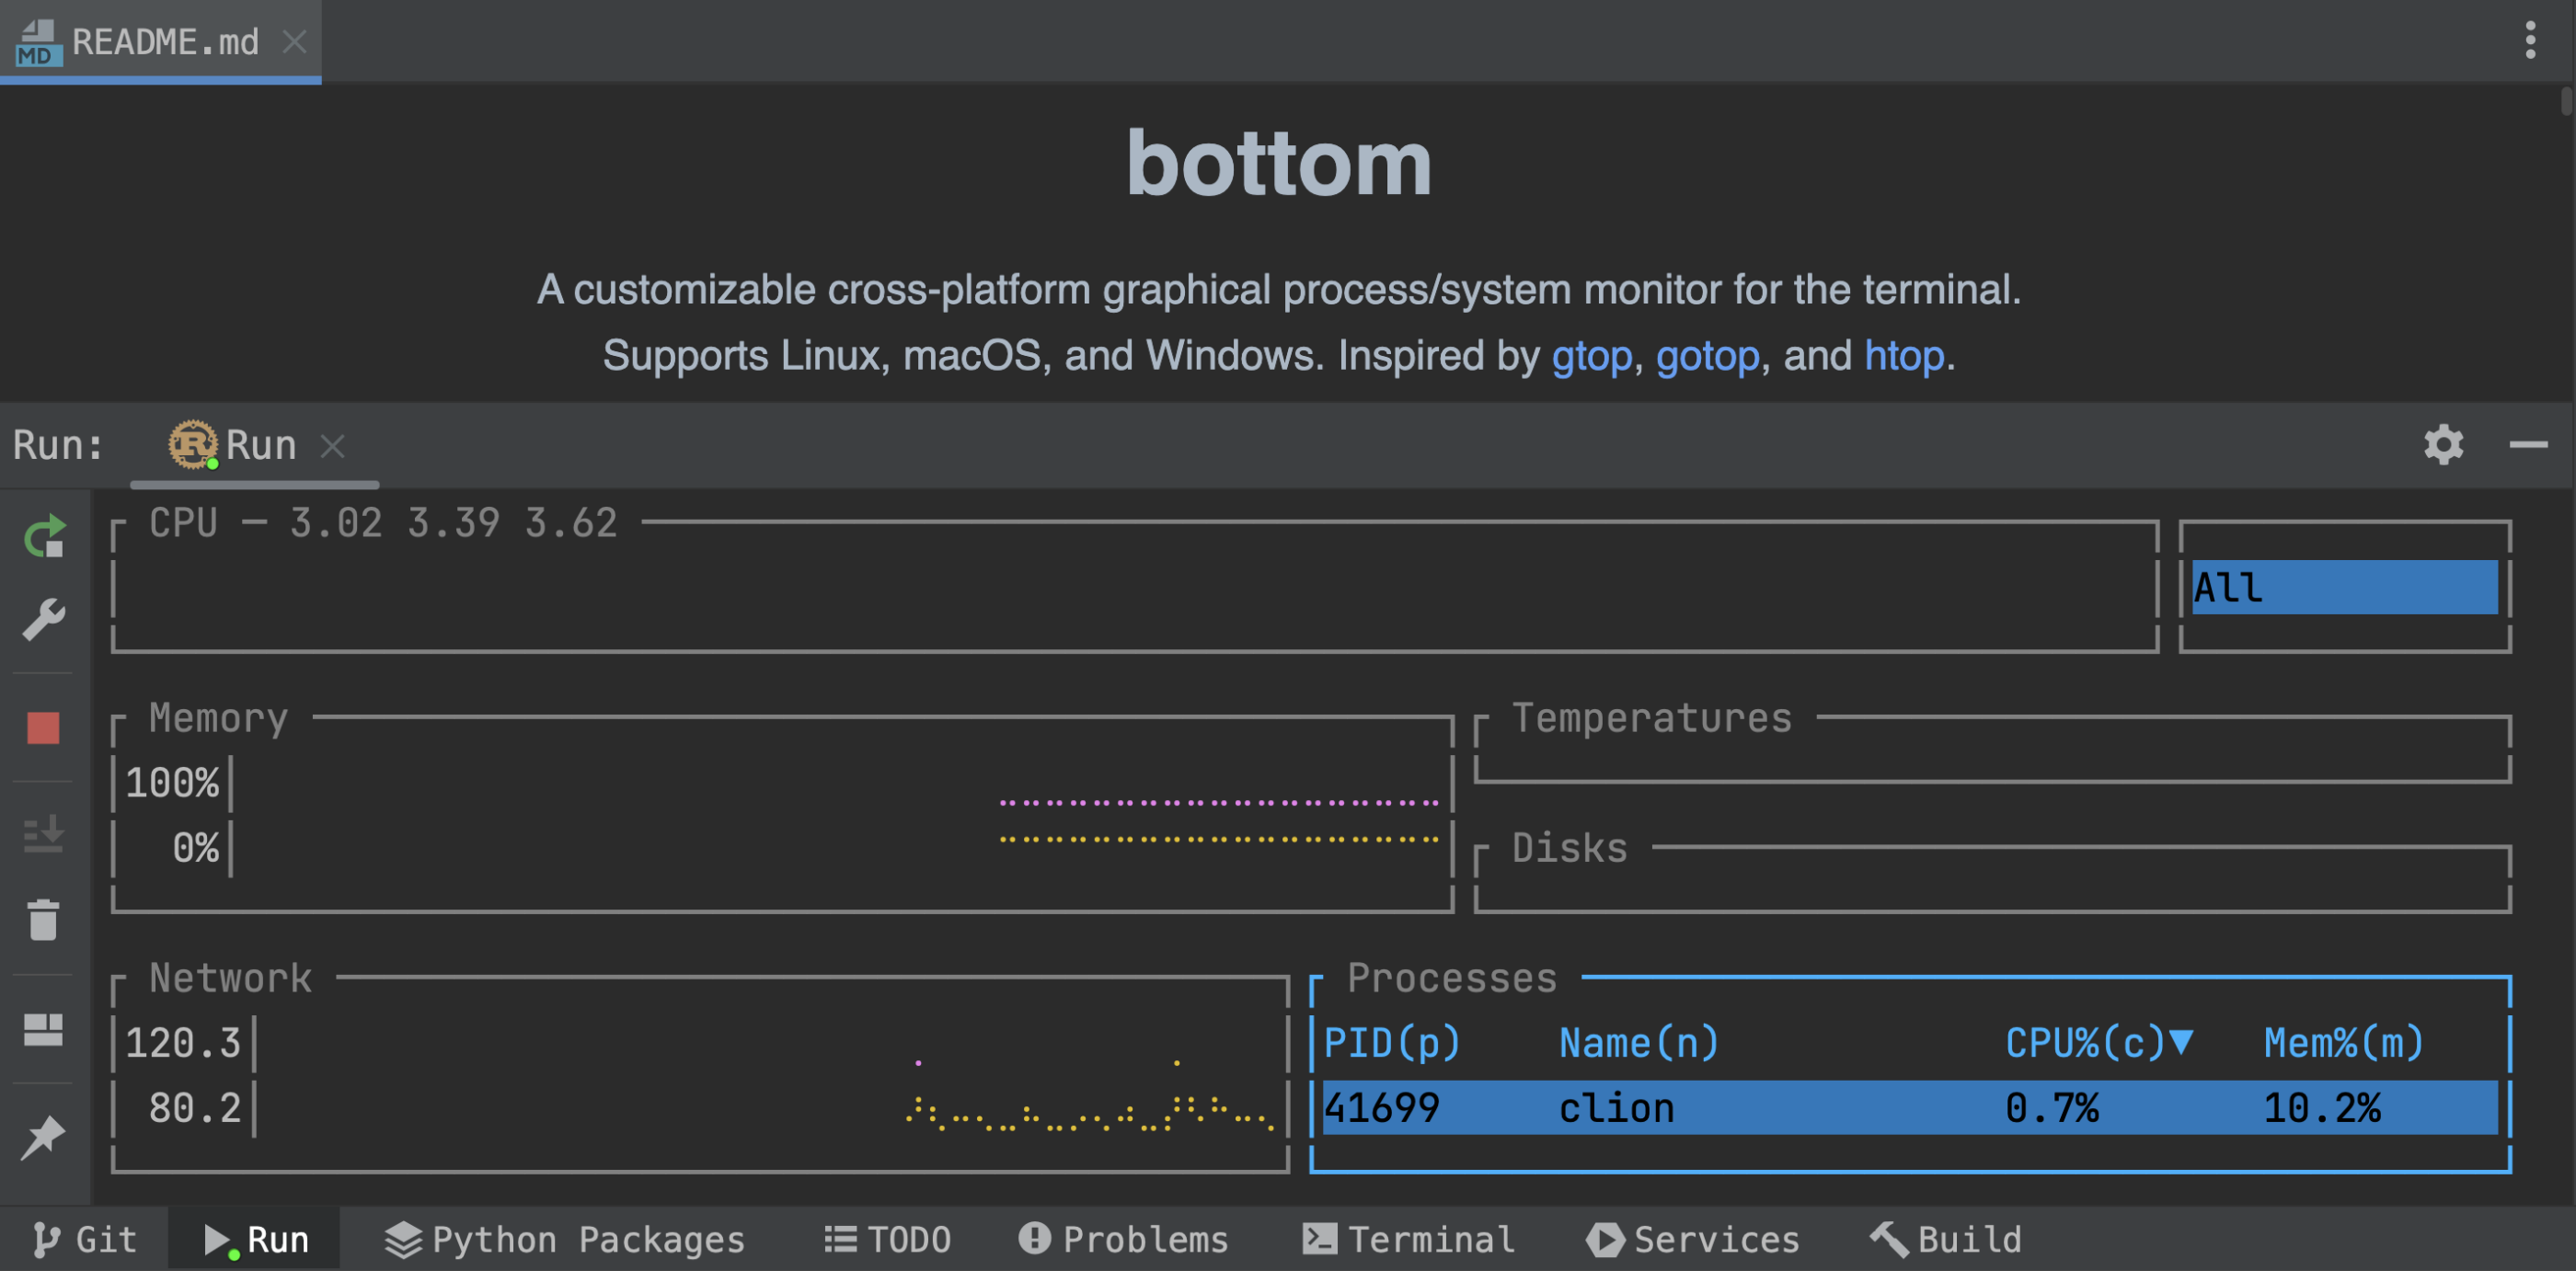Follow the htop link
The image size is (2576, 1271).
(1904, 356)
